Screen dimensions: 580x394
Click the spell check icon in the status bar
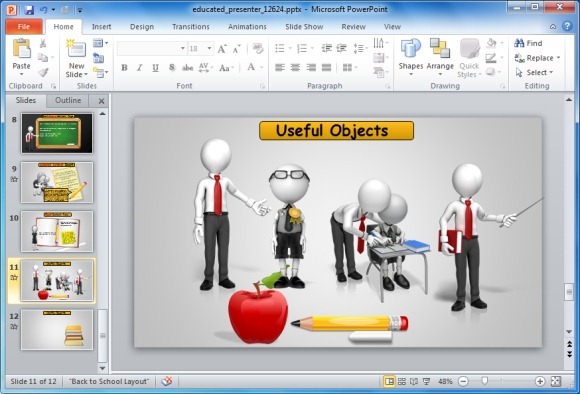167,381
